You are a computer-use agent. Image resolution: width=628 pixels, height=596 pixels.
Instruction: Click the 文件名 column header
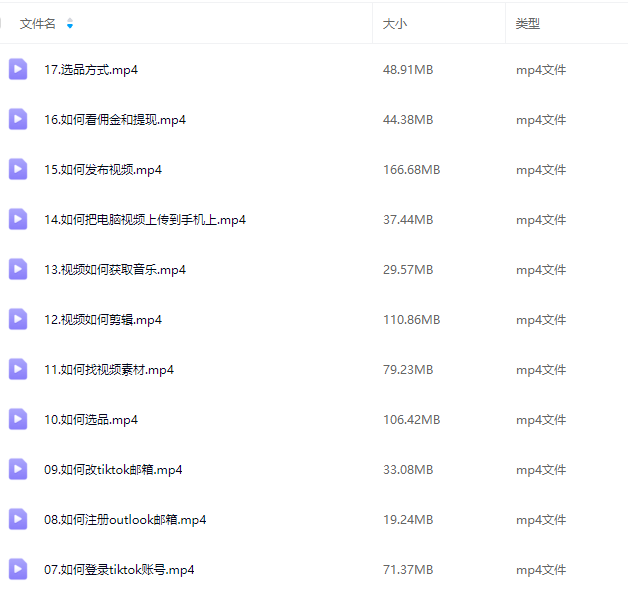[38, 24]
